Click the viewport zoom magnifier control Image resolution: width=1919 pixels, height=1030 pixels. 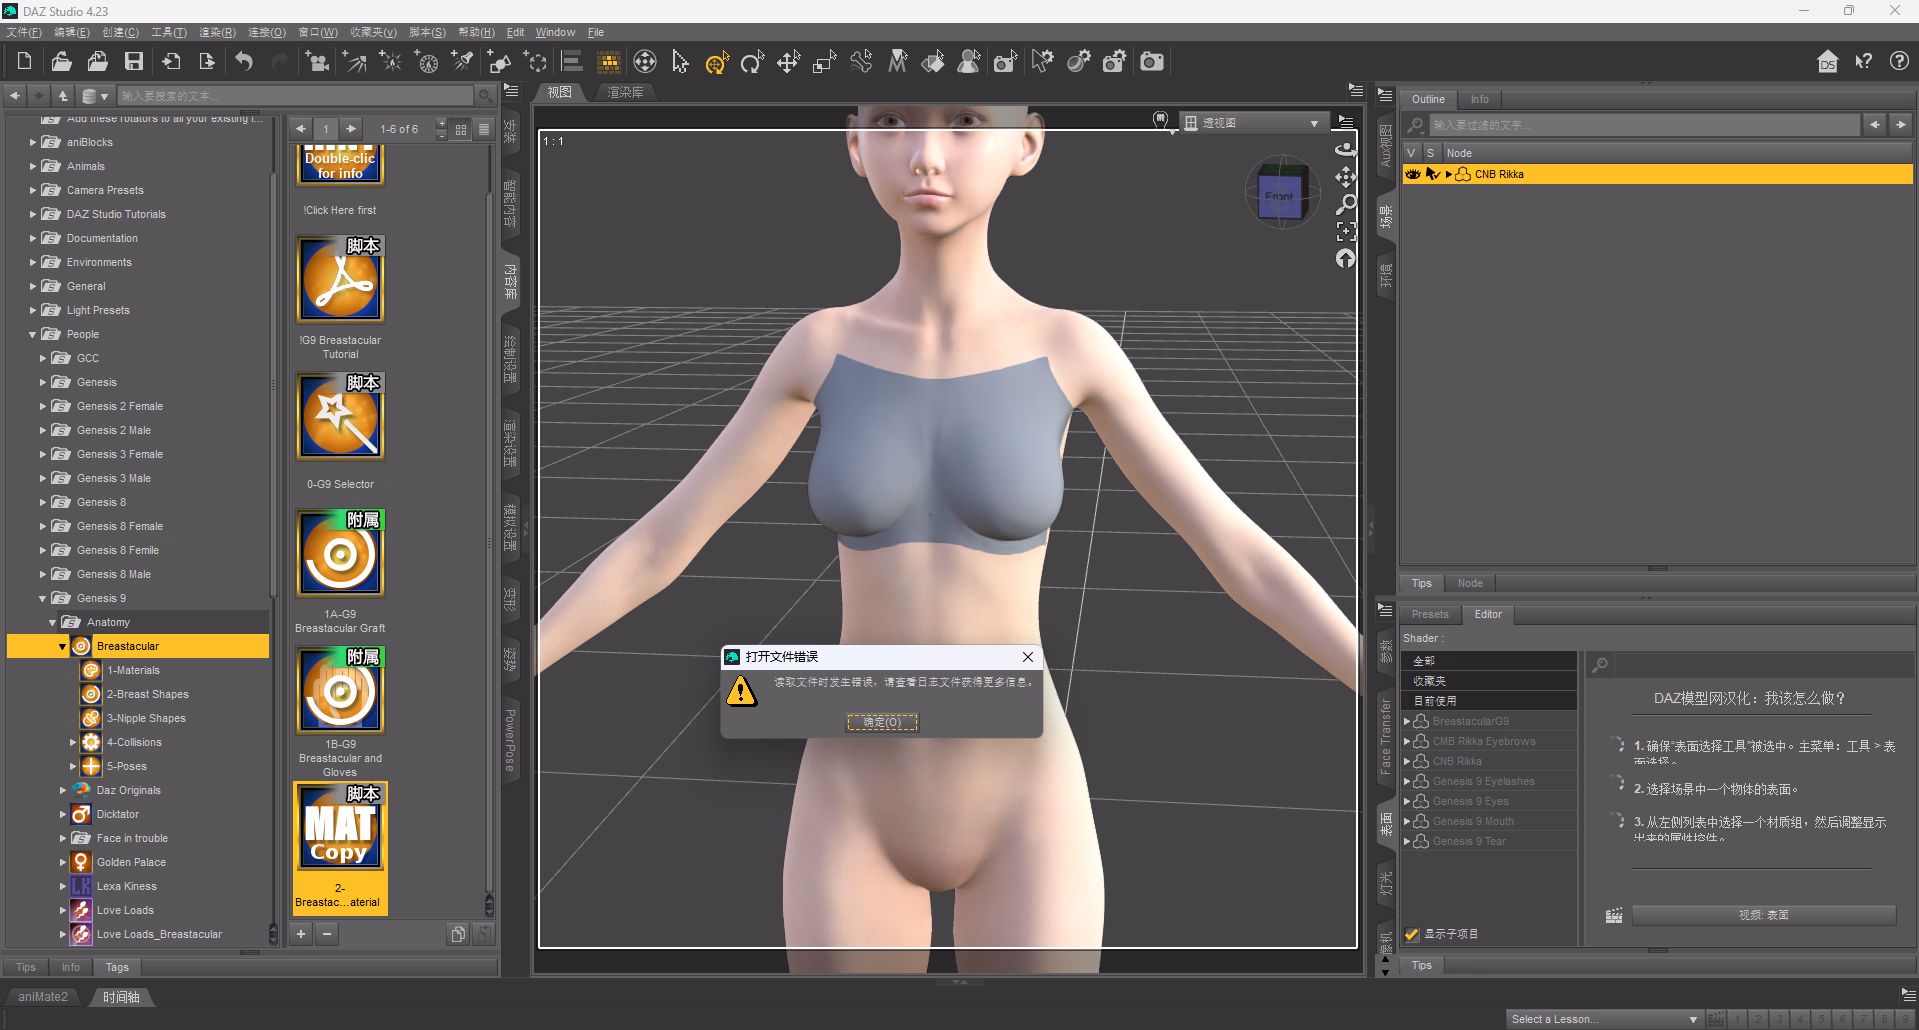click(x=1346, y=204)
